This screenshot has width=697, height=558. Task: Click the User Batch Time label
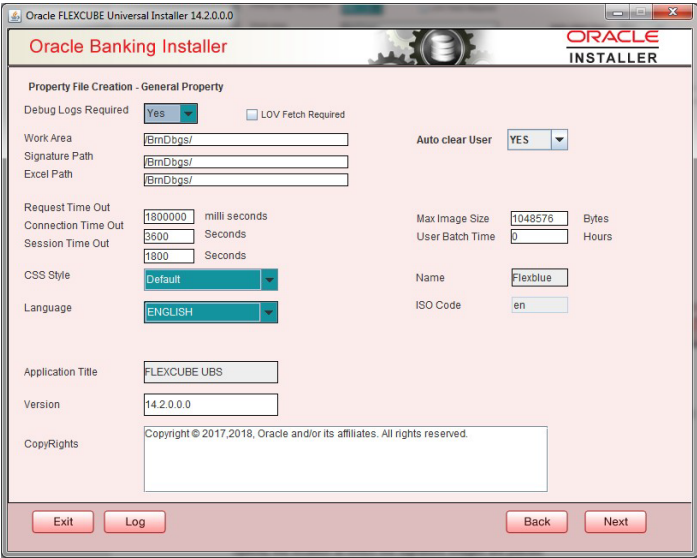tap(456, 237)
